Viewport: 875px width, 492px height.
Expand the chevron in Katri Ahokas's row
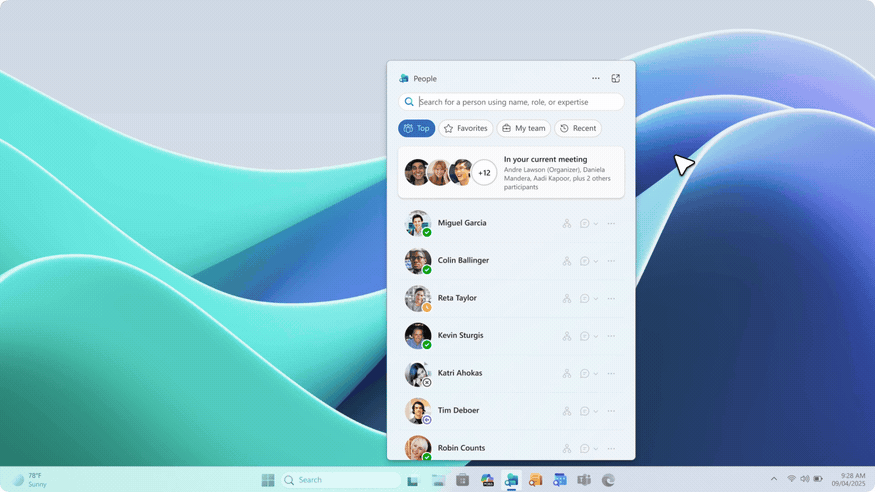[596, 373]
